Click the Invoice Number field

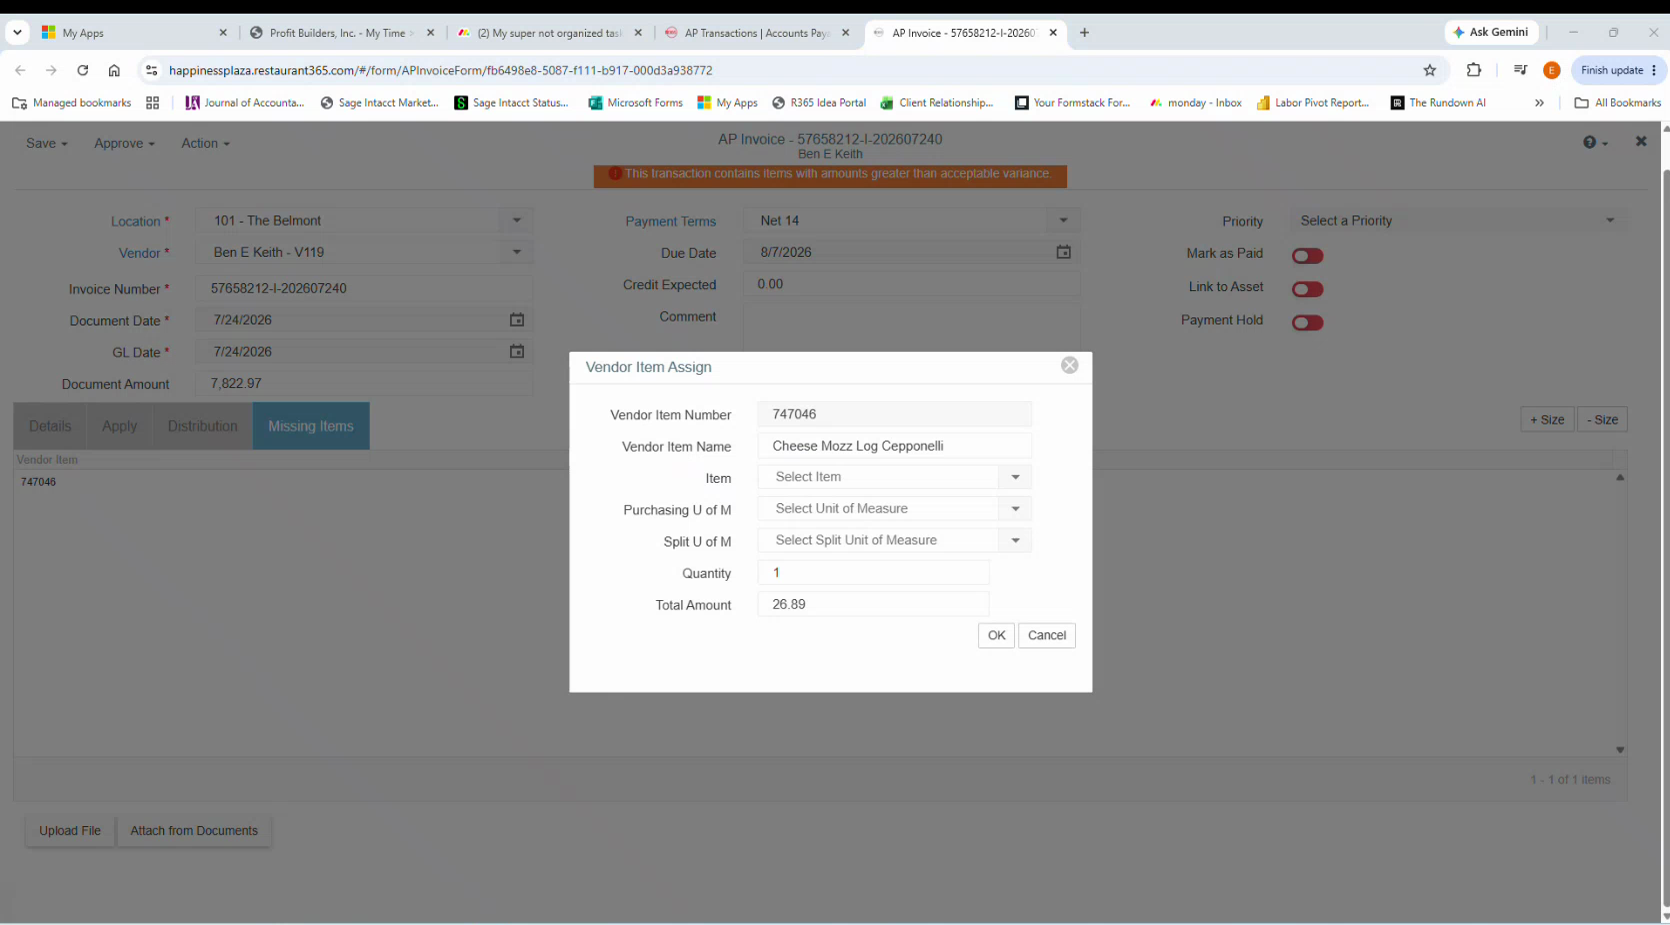tap(364, 288)
